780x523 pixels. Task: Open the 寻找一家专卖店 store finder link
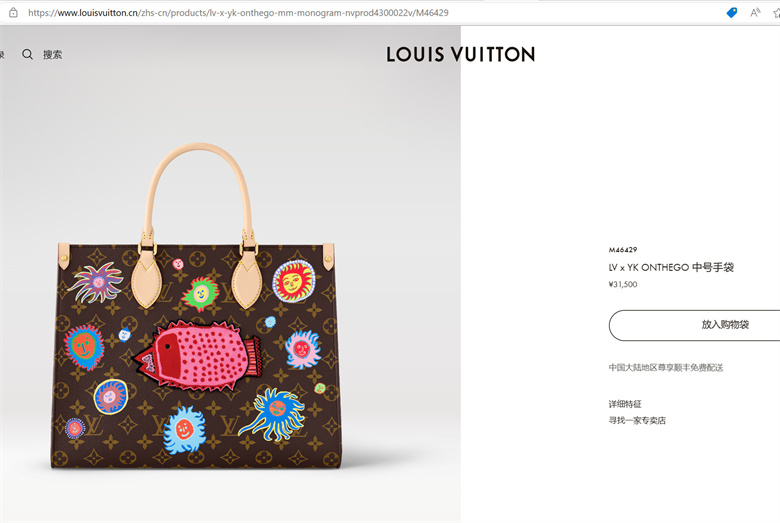click(637, 420)
